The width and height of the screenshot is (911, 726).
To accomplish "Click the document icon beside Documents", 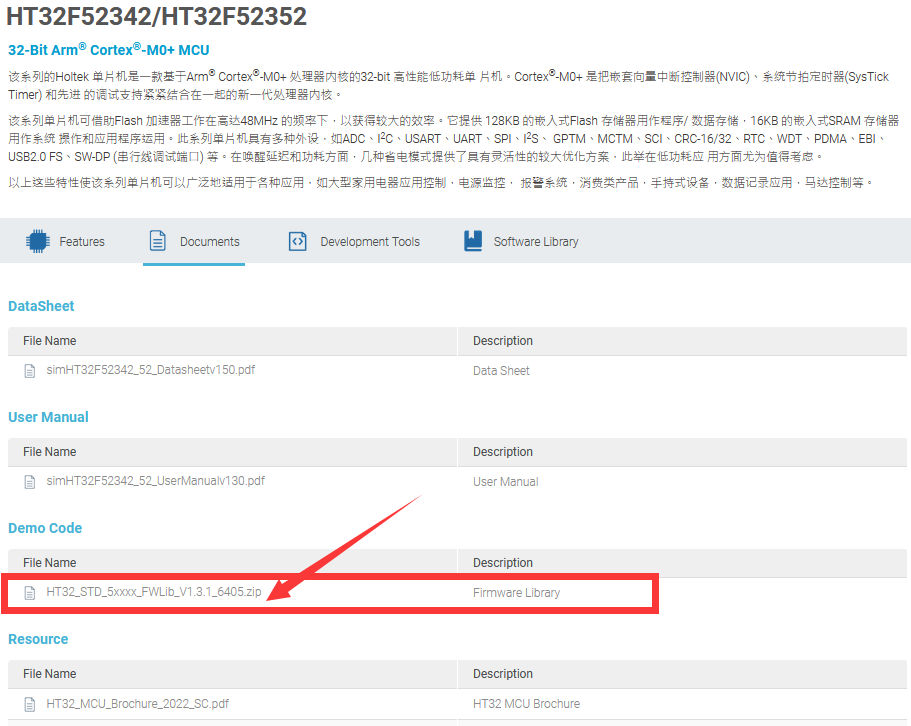I will [x=157, y=241].
